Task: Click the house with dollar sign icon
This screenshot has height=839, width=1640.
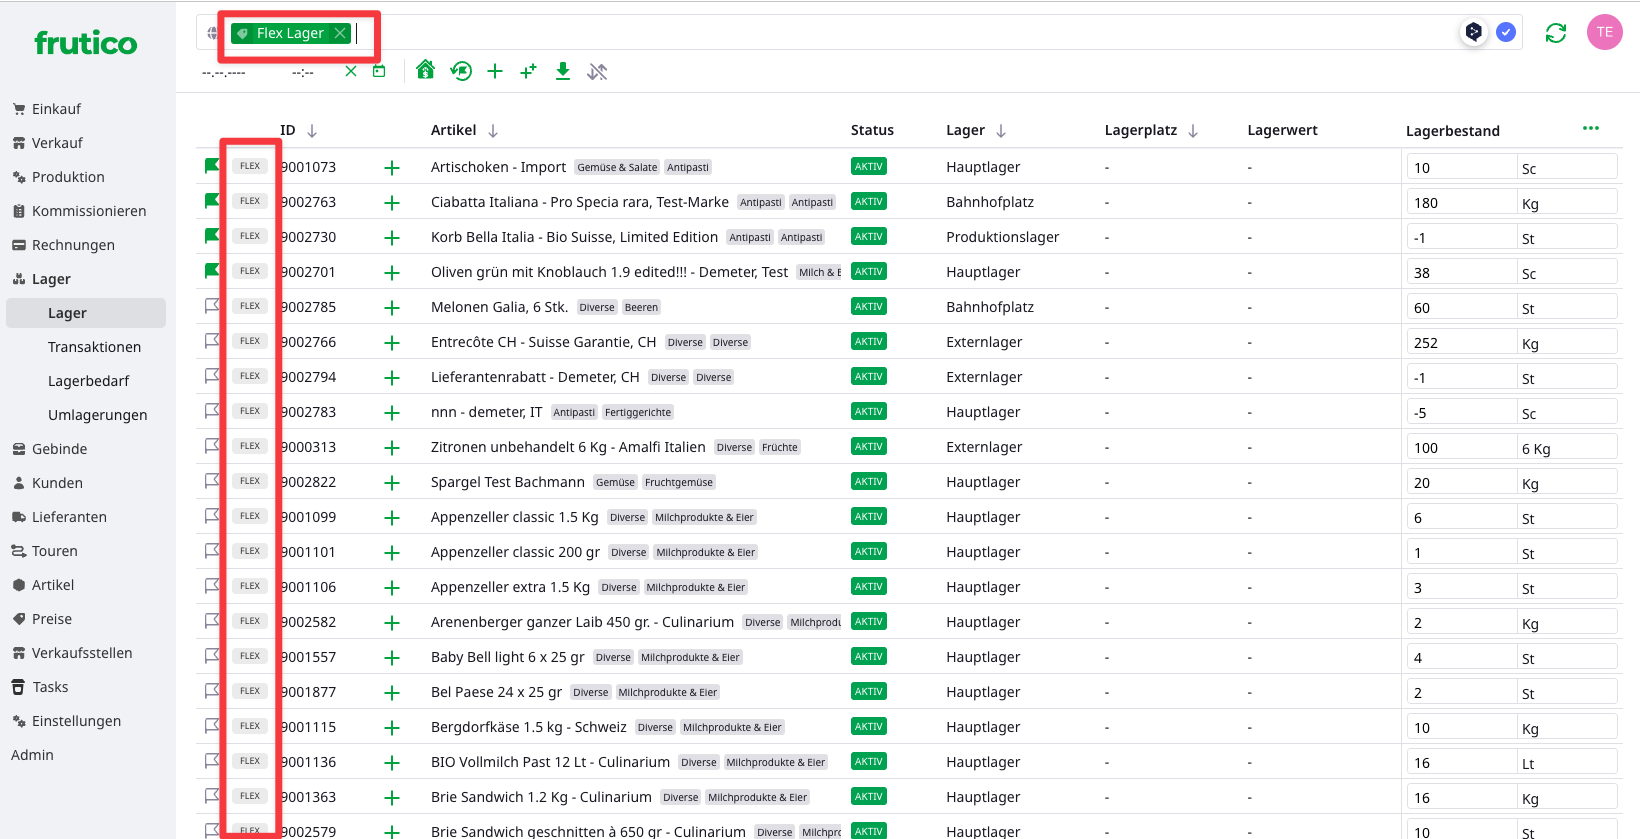Action: [x=425, y=70]
